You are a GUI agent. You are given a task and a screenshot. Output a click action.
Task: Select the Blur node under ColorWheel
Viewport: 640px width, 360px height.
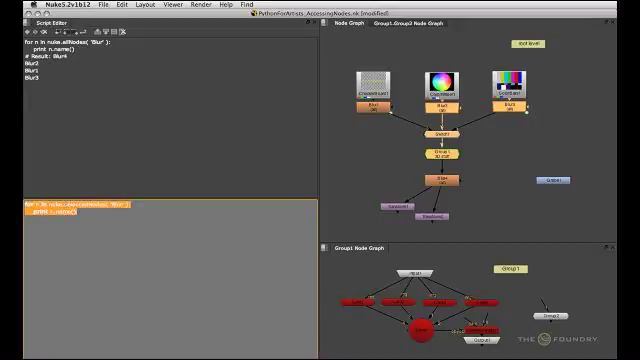(442, 108)
